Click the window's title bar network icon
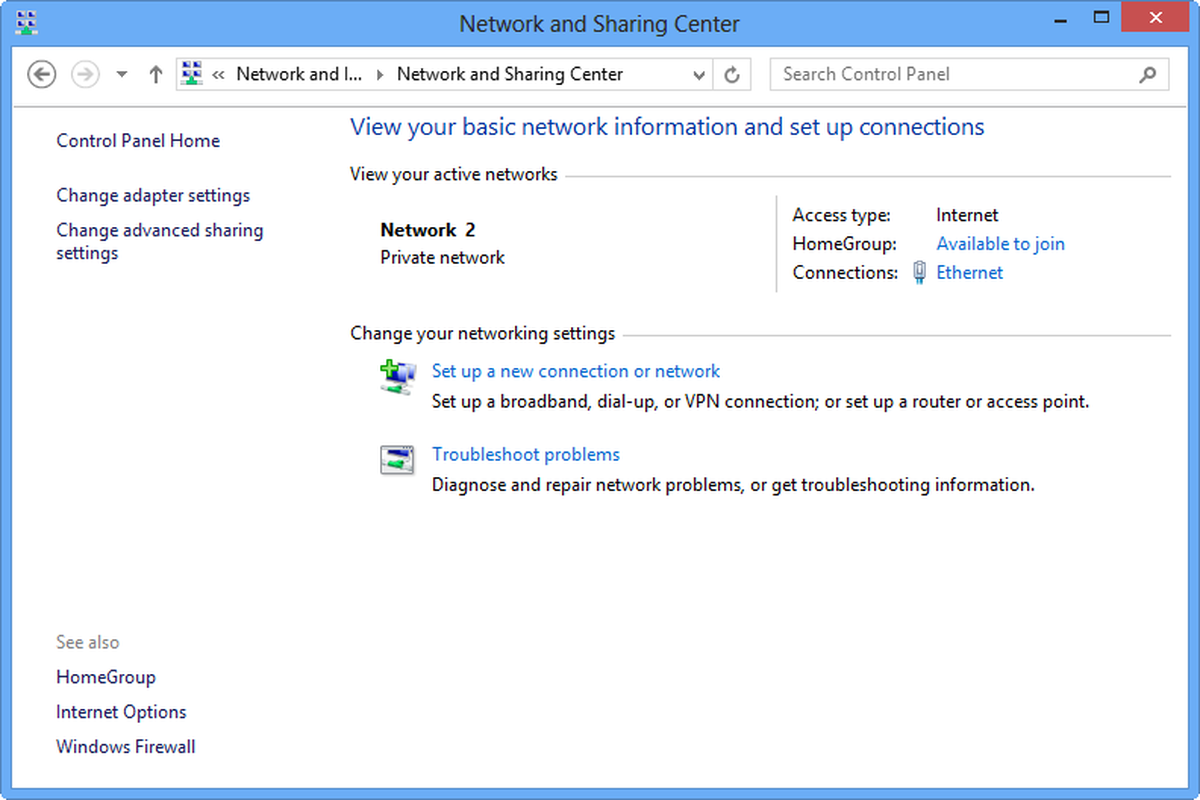Viewport: 1200px width, 800px height. tap(25, 21)
